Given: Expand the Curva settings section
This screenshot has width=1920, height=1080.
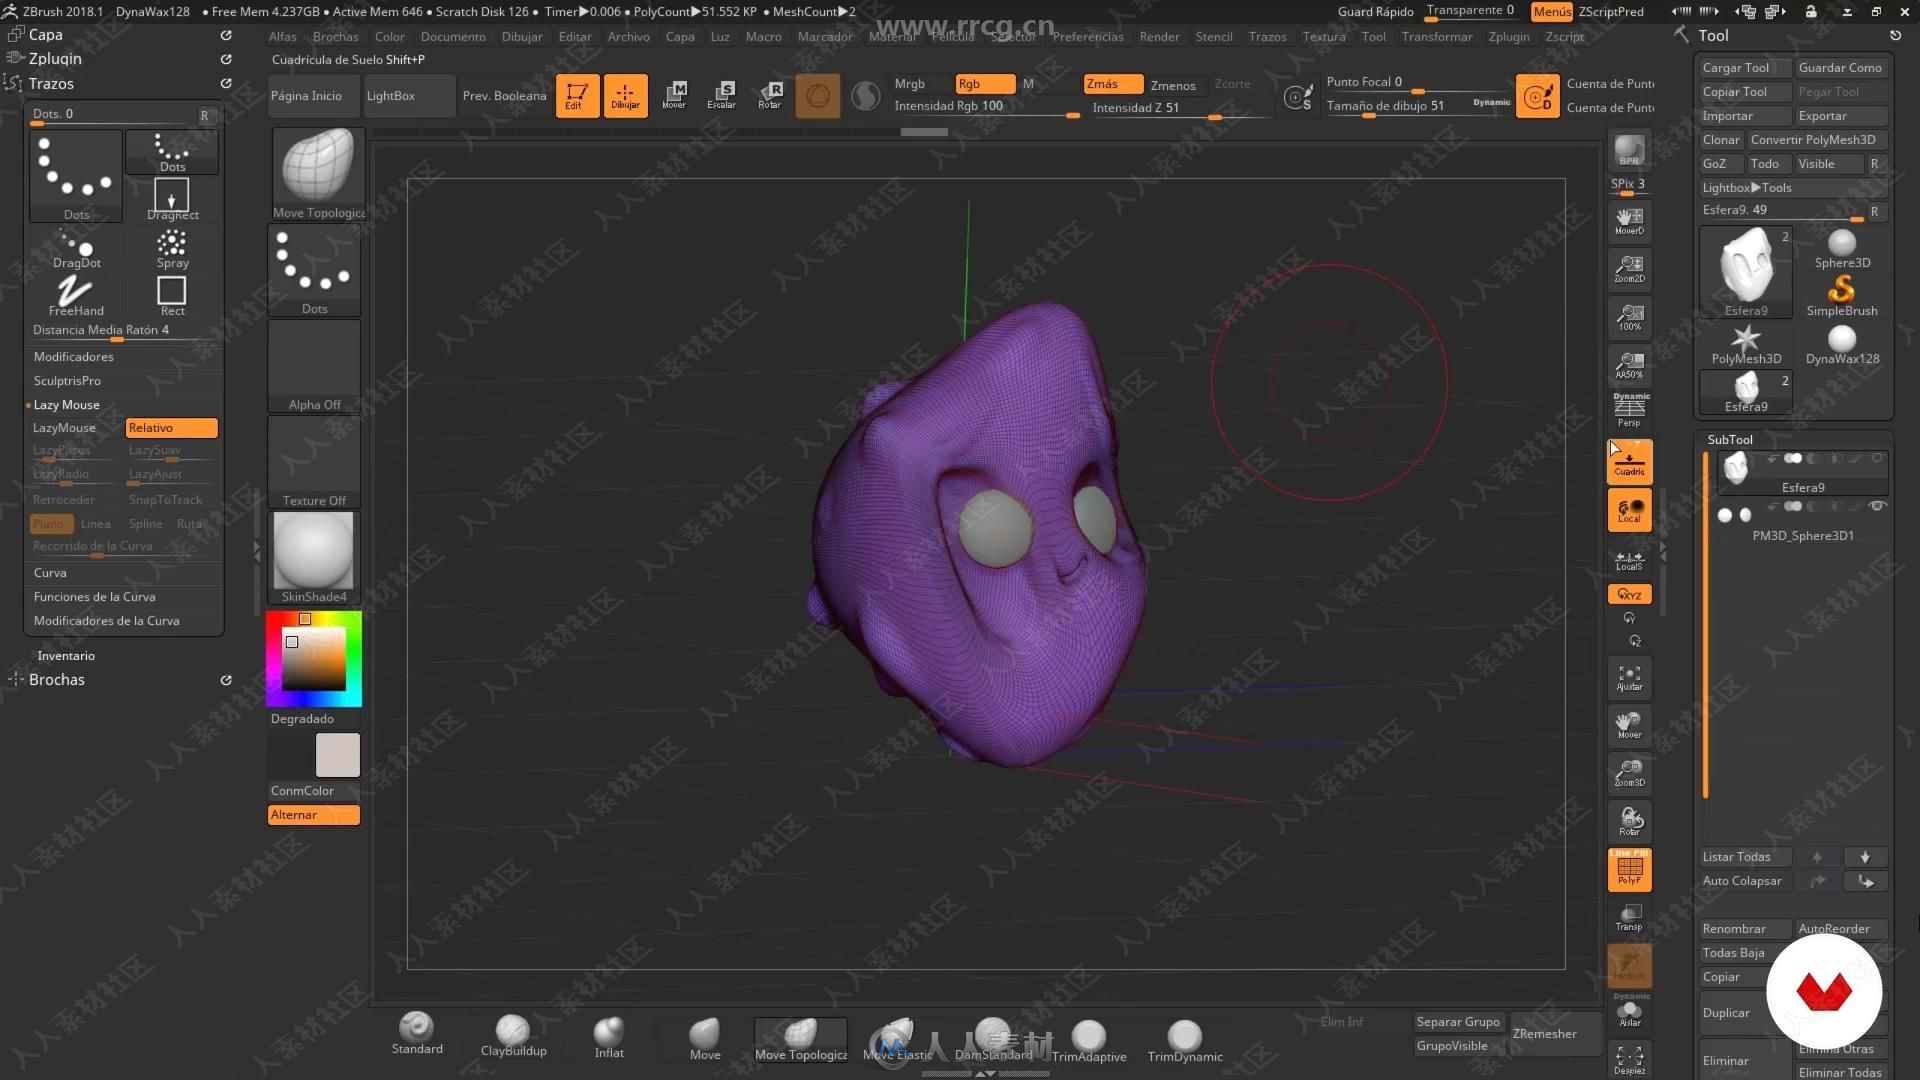Looking at the screenshot, I should click(50, 572).
